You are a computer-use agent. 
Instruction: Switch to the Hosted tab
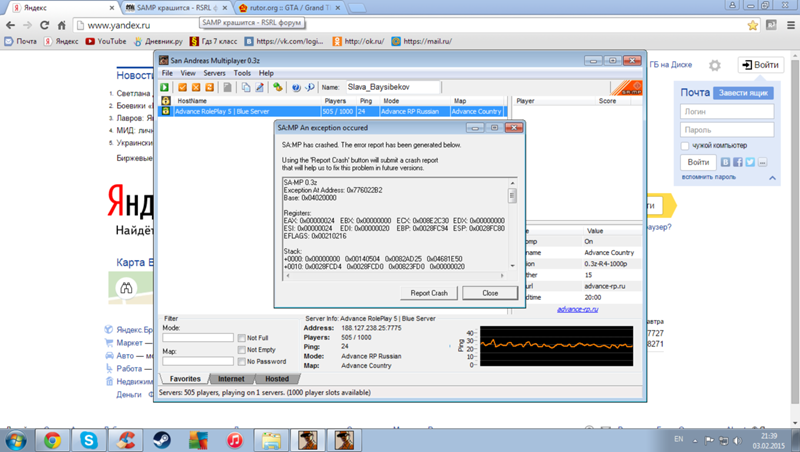pyautogui.click(x=277, y=379)
